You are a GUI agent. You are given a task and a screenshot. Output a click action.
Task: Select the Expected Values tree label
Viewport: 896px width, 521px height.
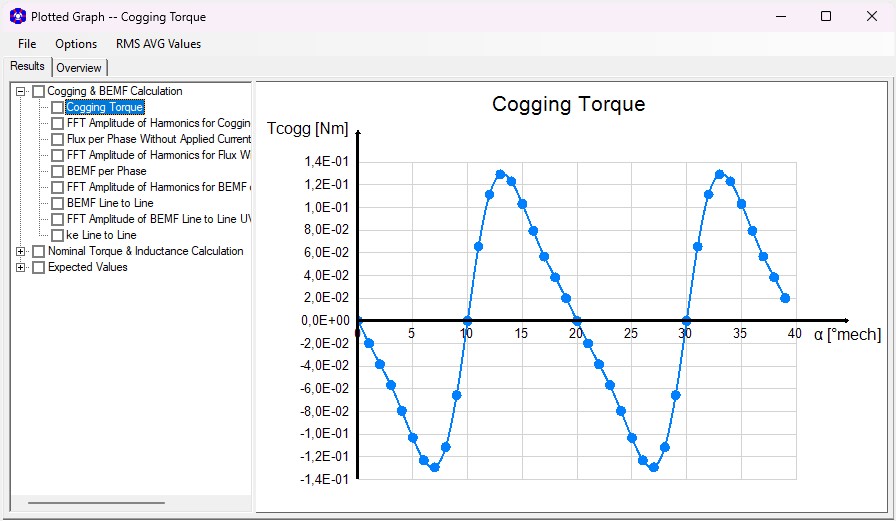87,267
